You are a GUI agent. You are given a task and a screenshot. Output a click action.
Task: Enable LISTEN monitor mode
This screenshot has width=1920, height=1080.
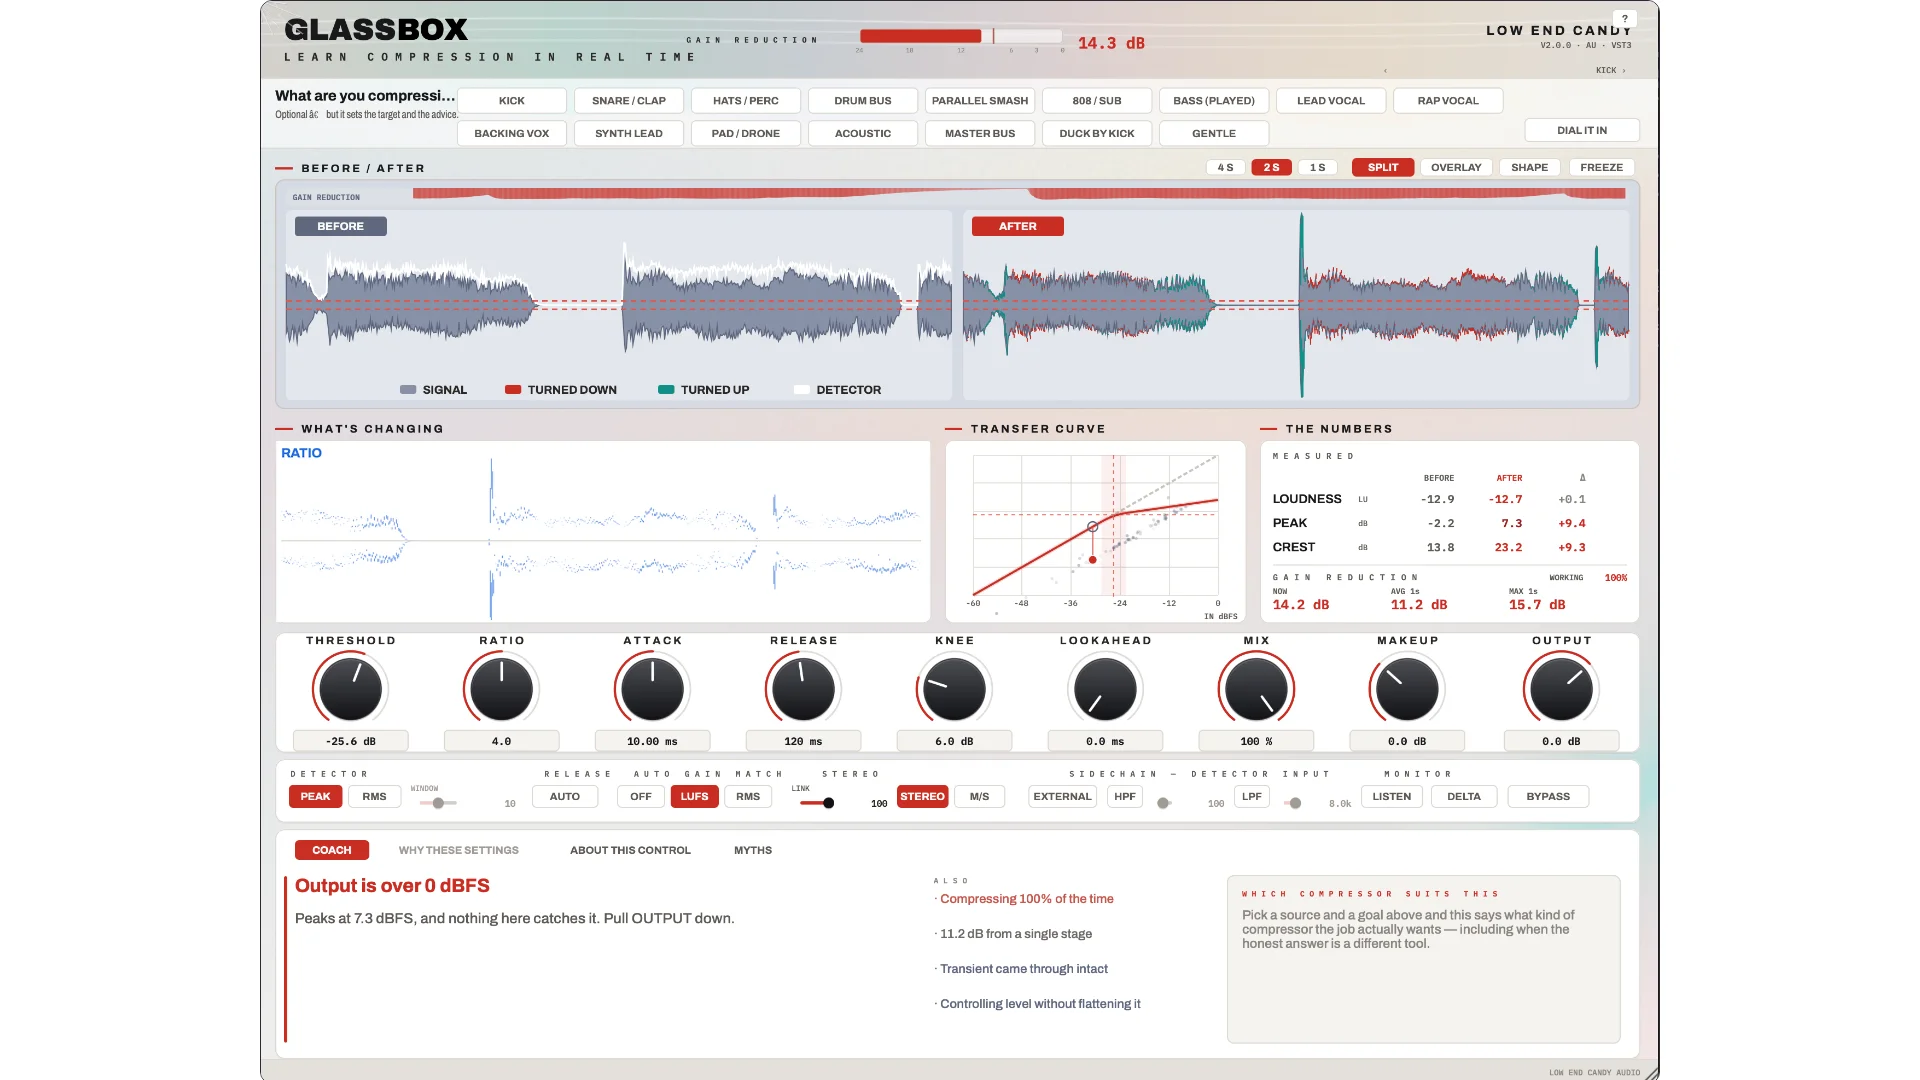pos(1392,797)
